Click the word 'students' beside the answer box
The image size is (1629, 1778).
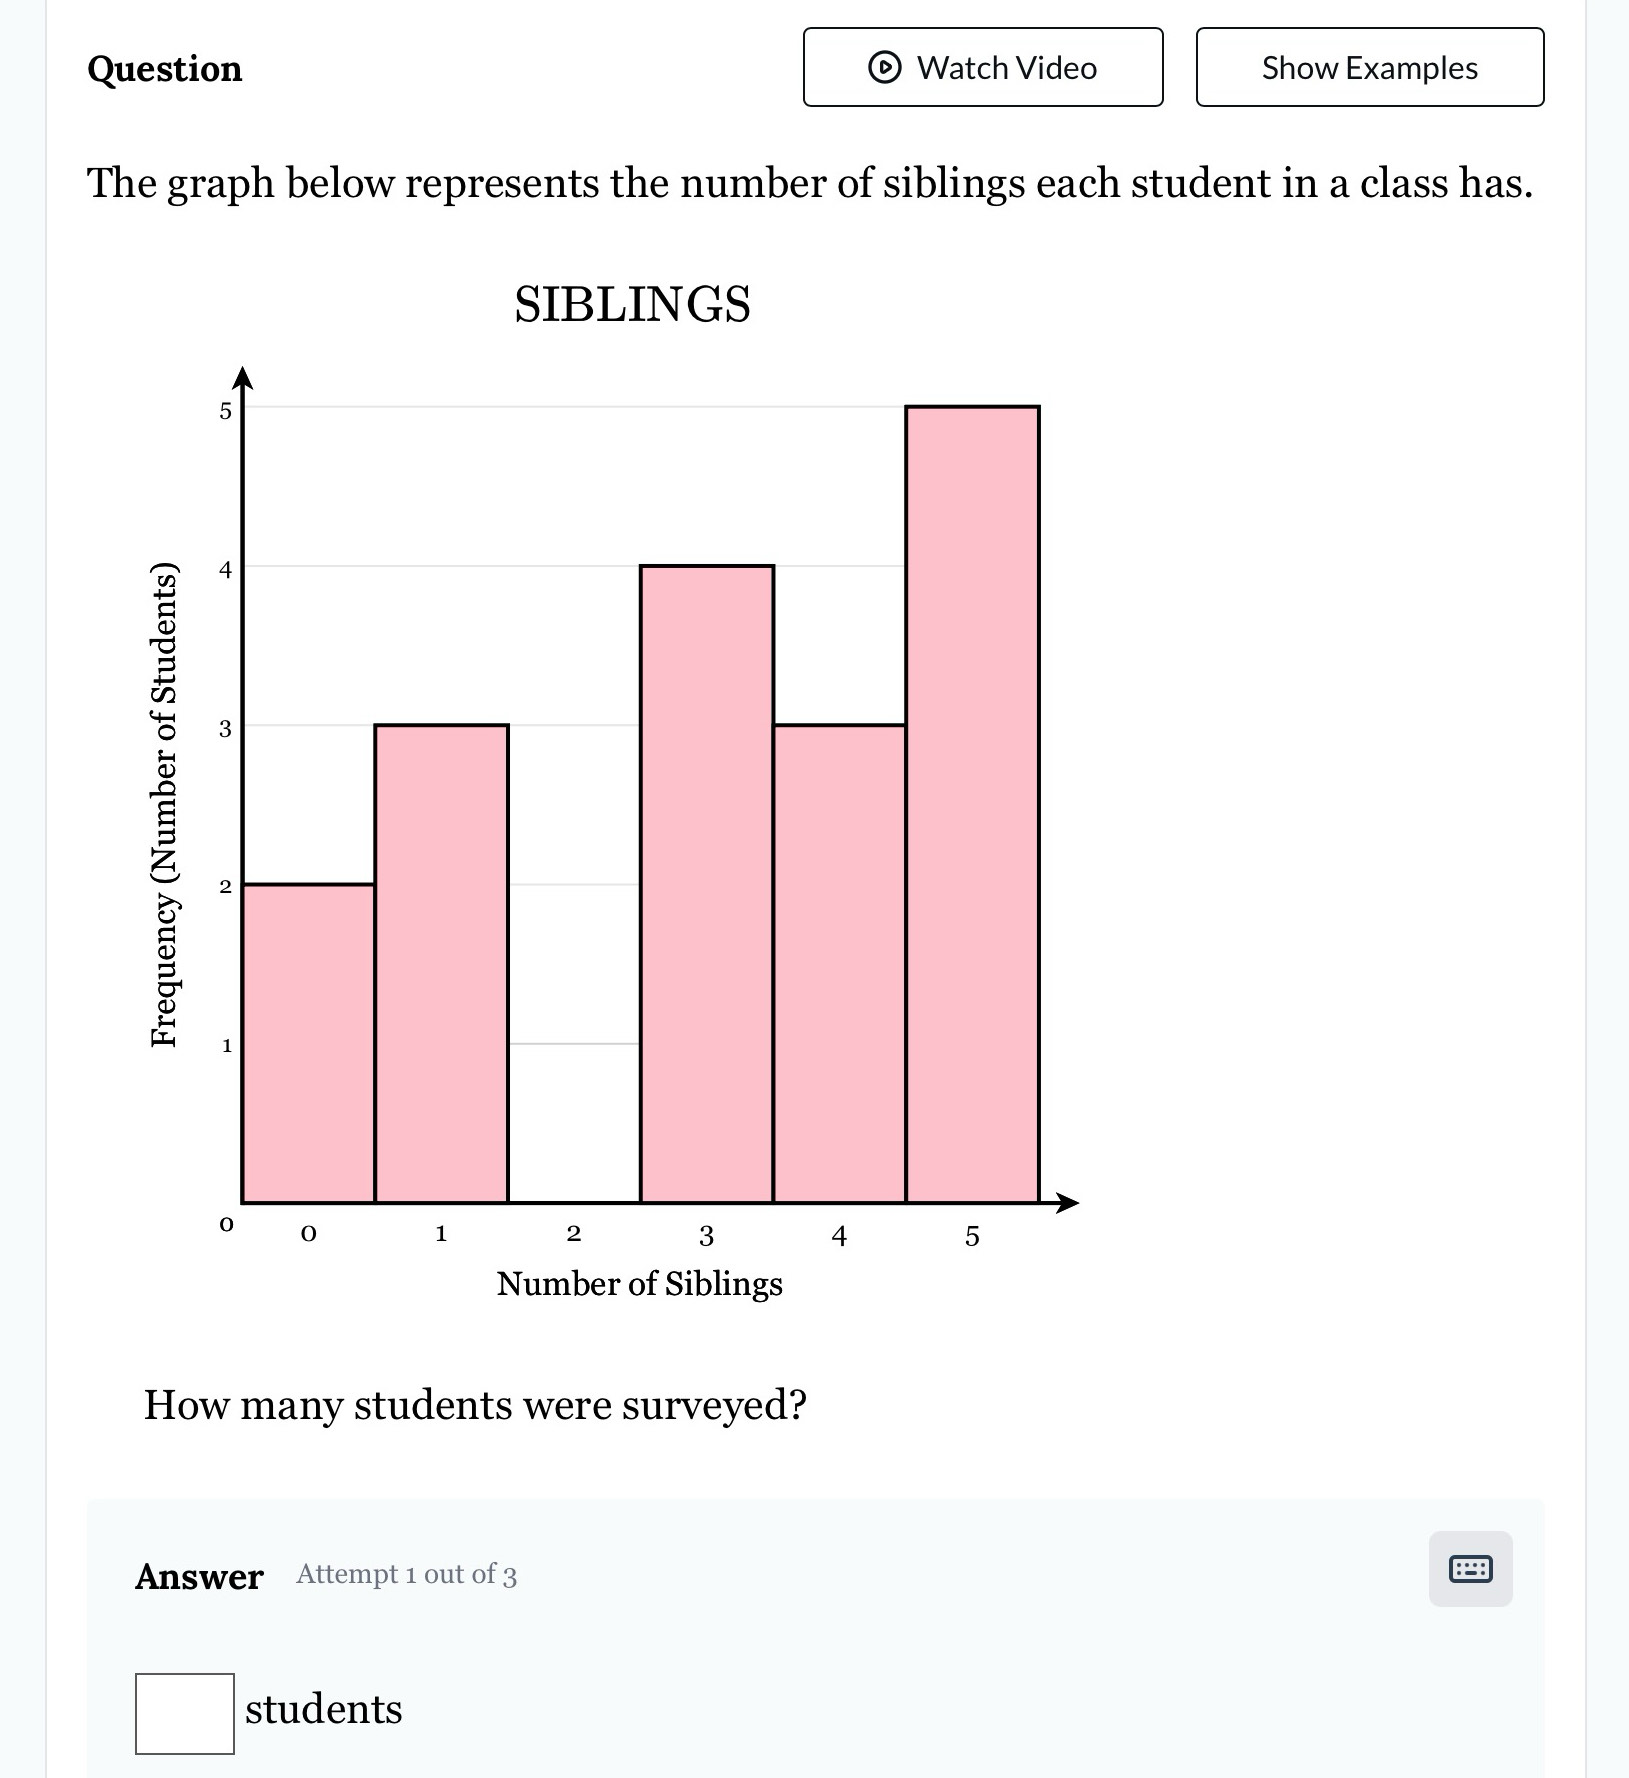coord(322,1710)
